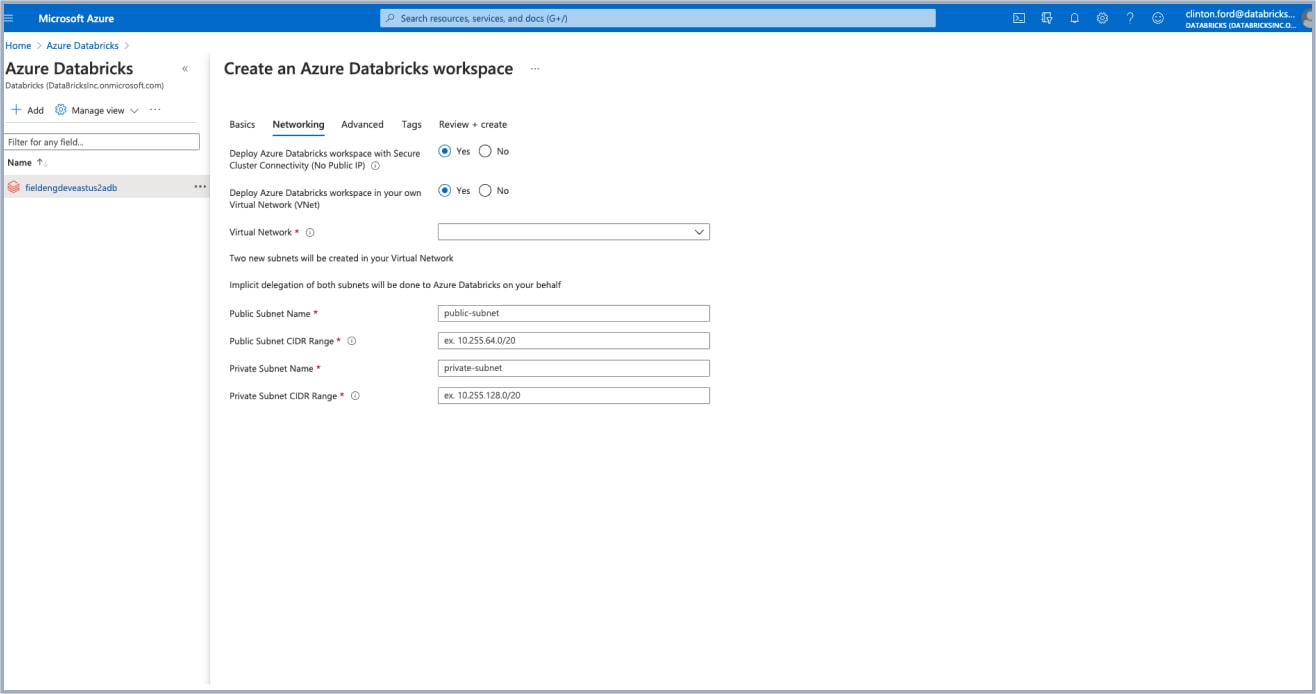Click the Add button
The image size is (1316, 694).
pos(27,110)
